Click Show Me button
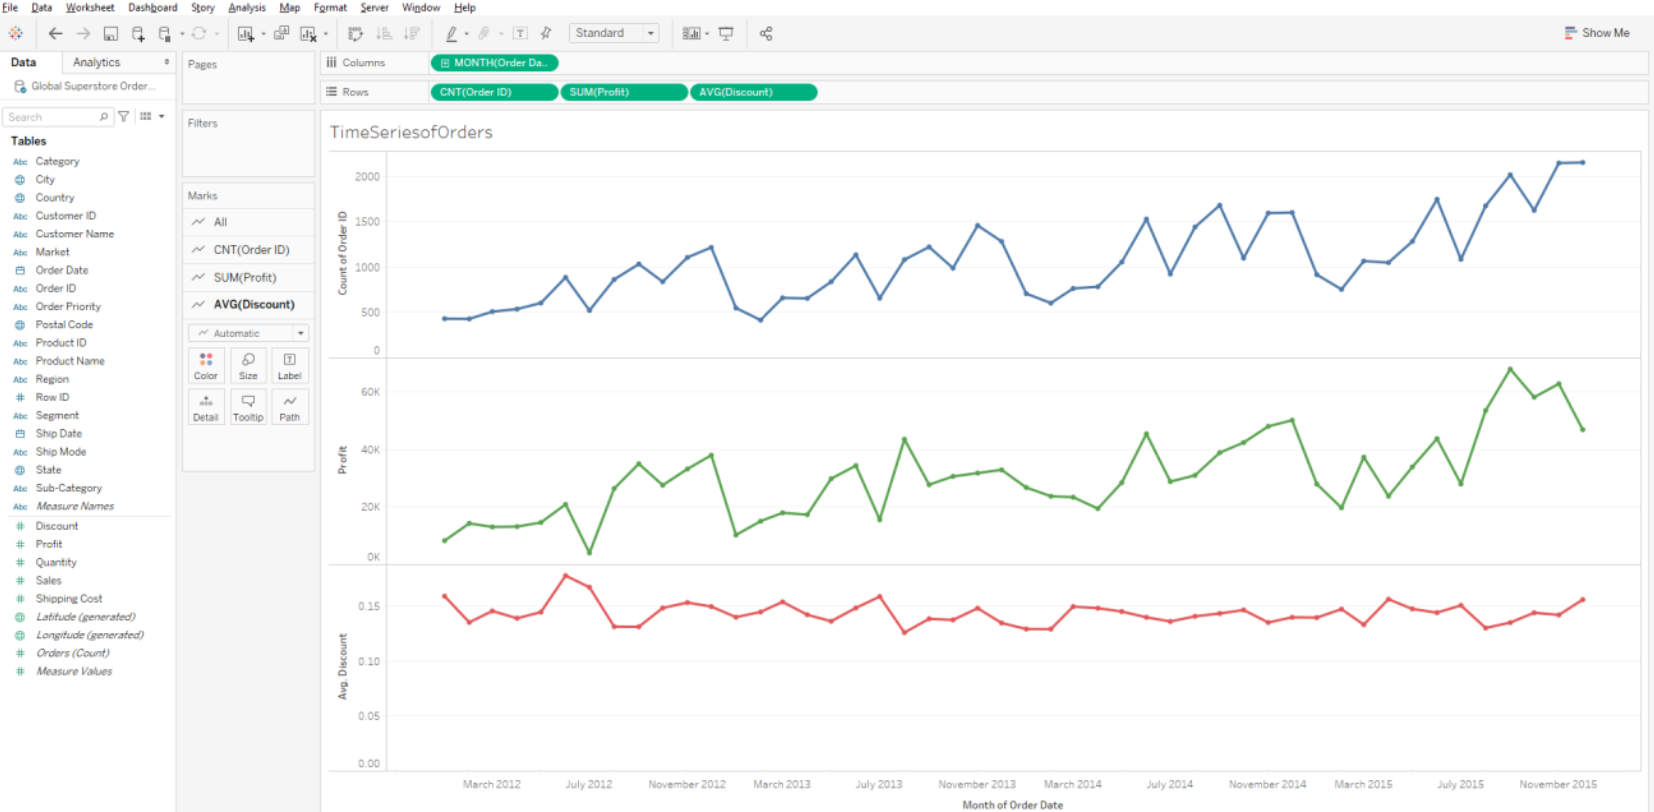 tap(1597, 33)
